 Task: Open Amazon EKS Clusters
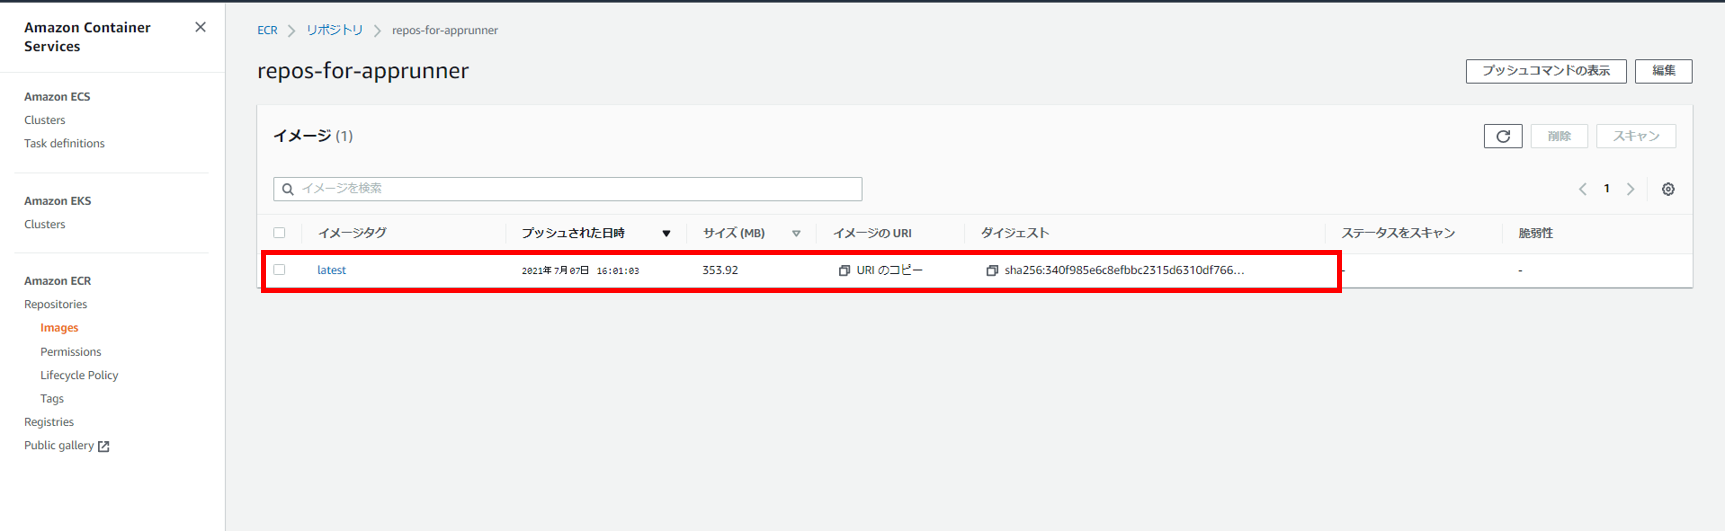tap(44, 224)
